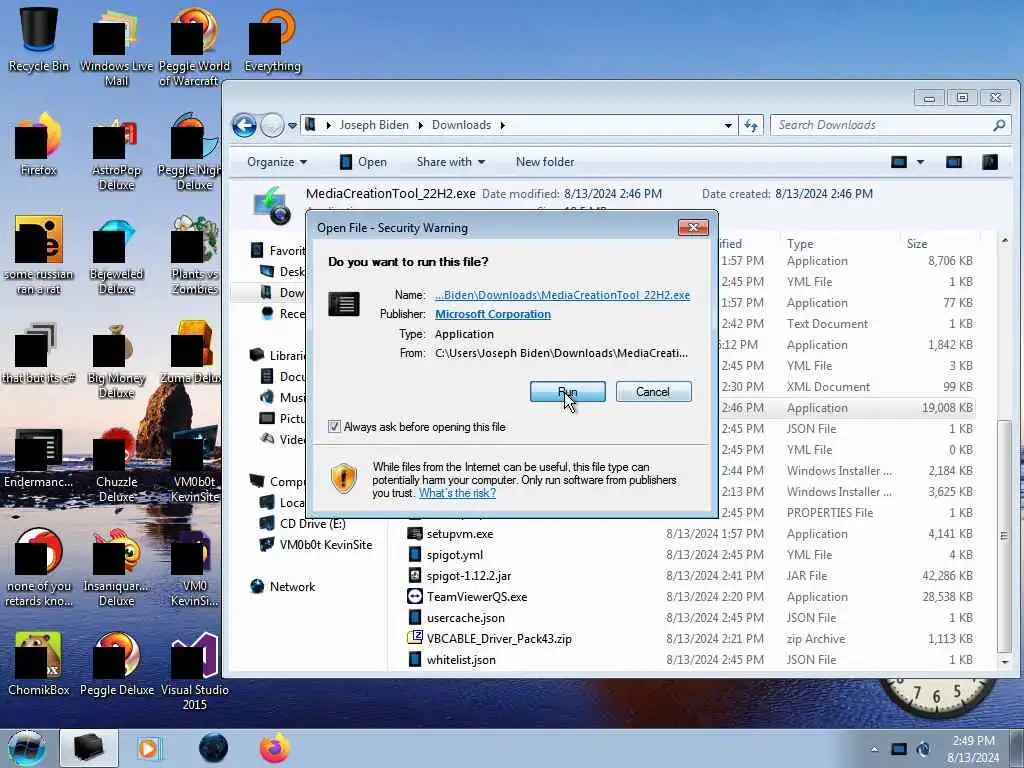Launch Firefox from taskbar
The image size is (1024, 768).
tap(275, 748)
